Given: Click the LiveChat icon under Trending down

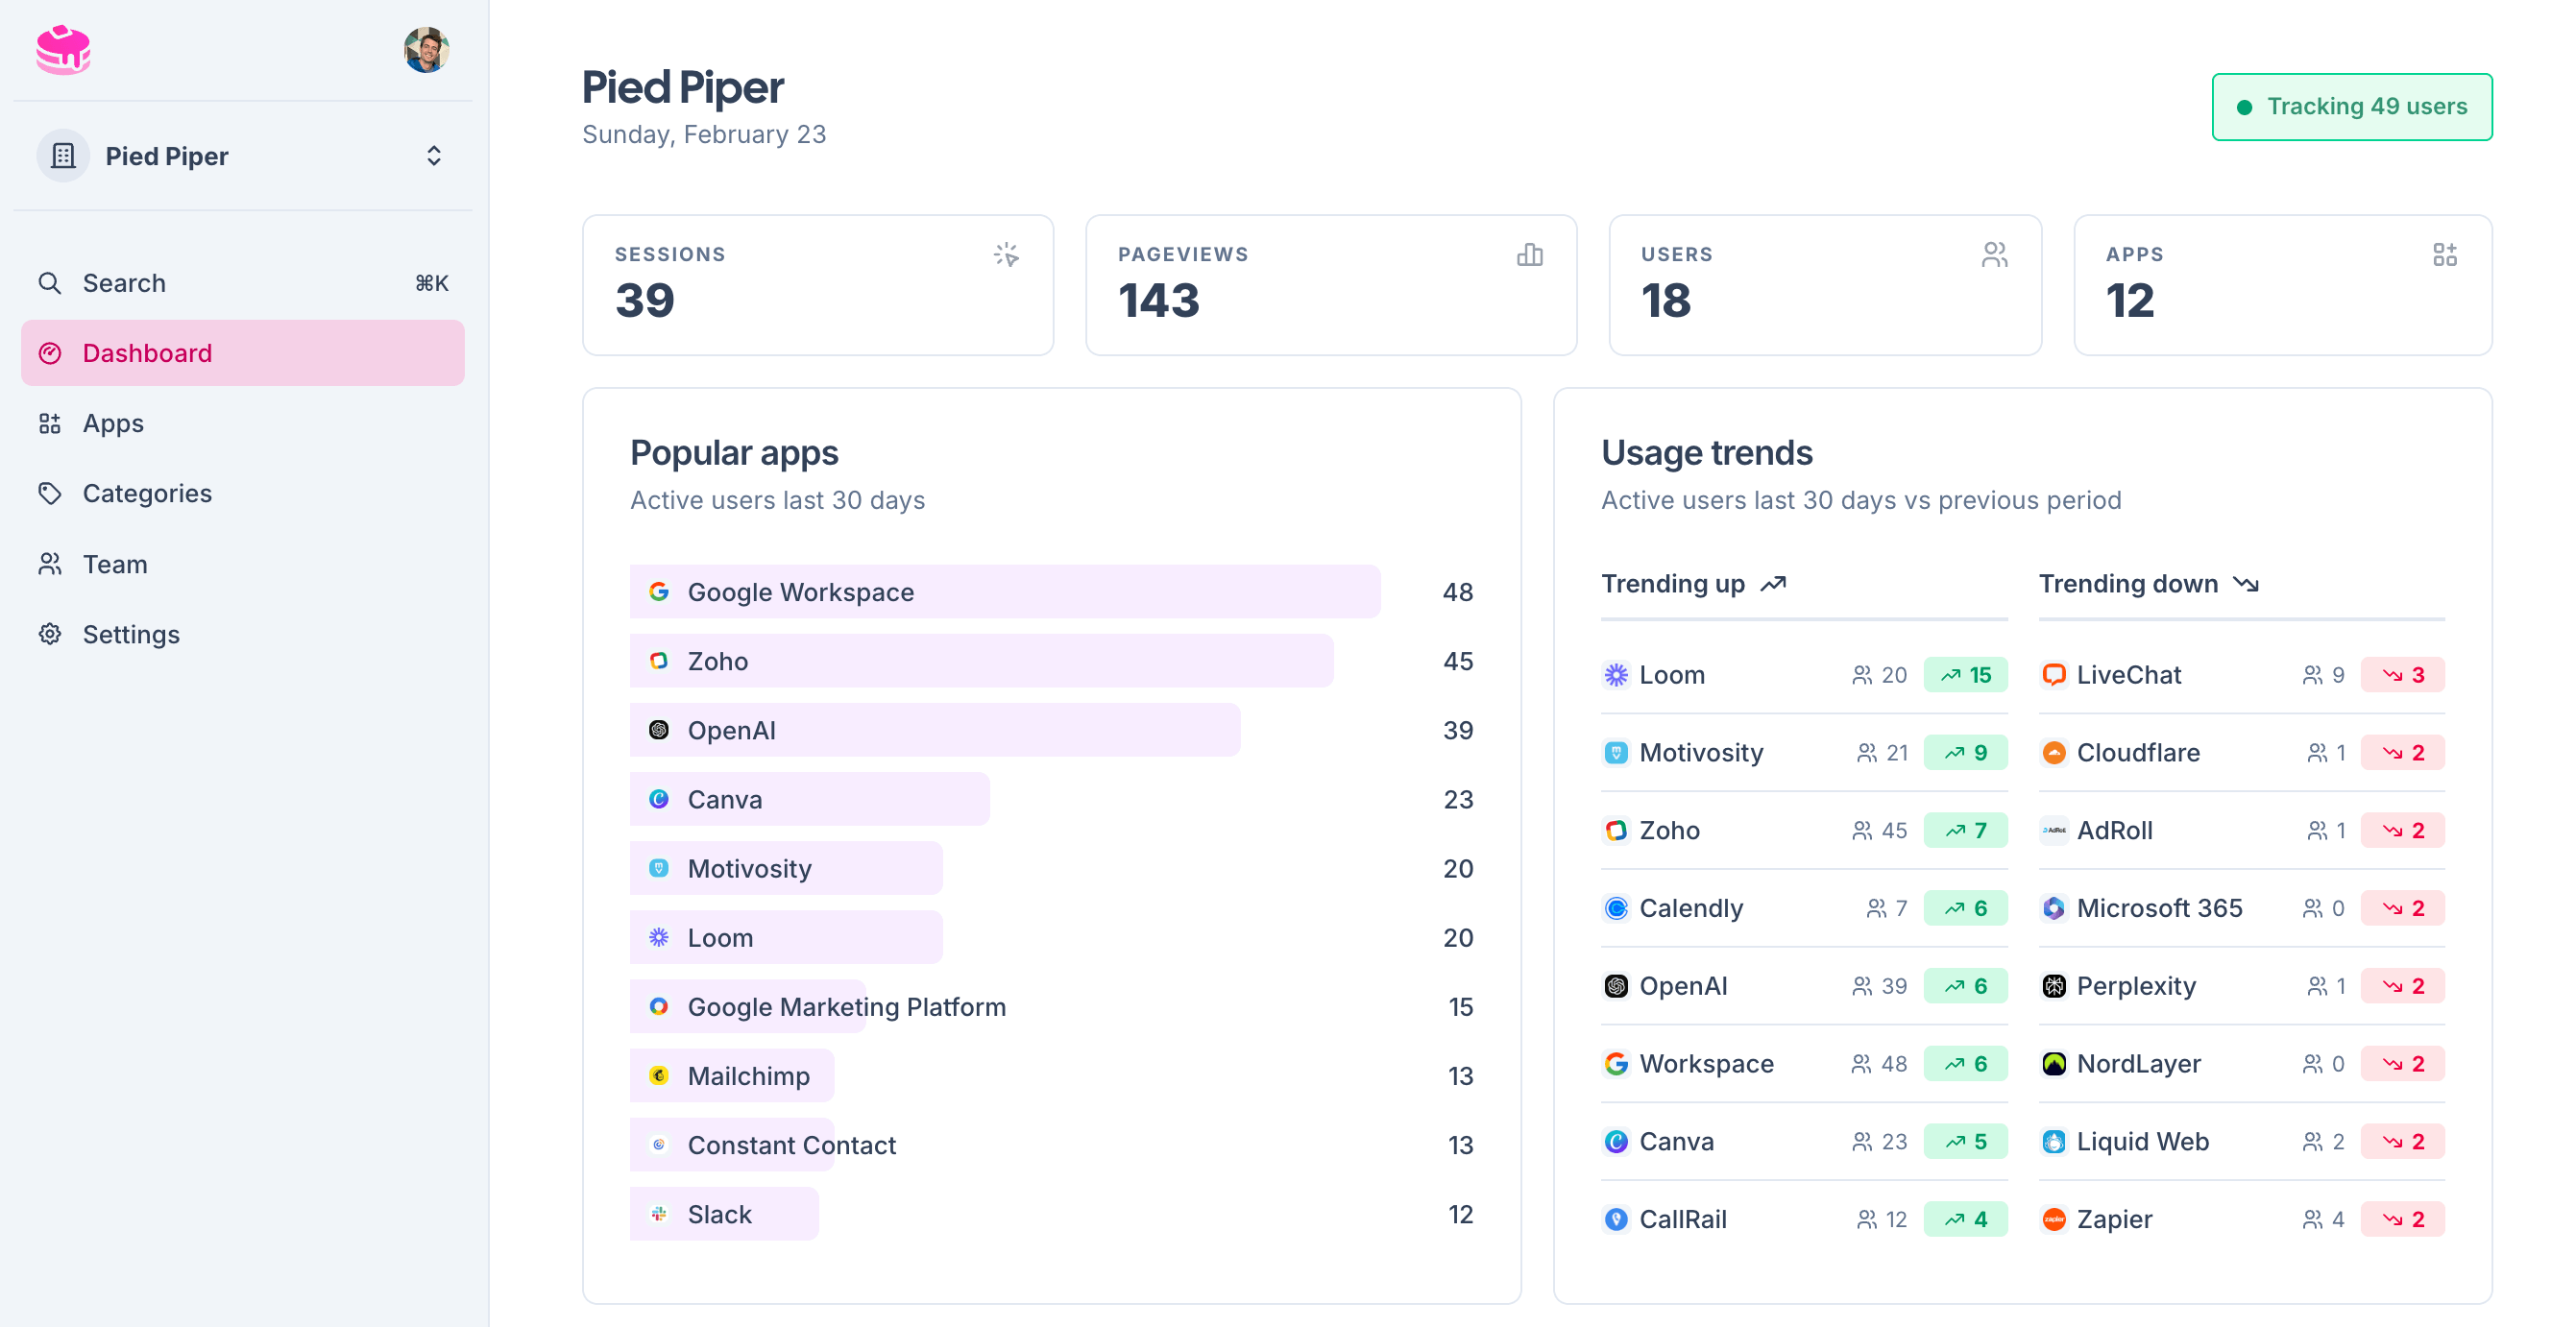Looking at the screenshot, I should tap(2054, 674).
